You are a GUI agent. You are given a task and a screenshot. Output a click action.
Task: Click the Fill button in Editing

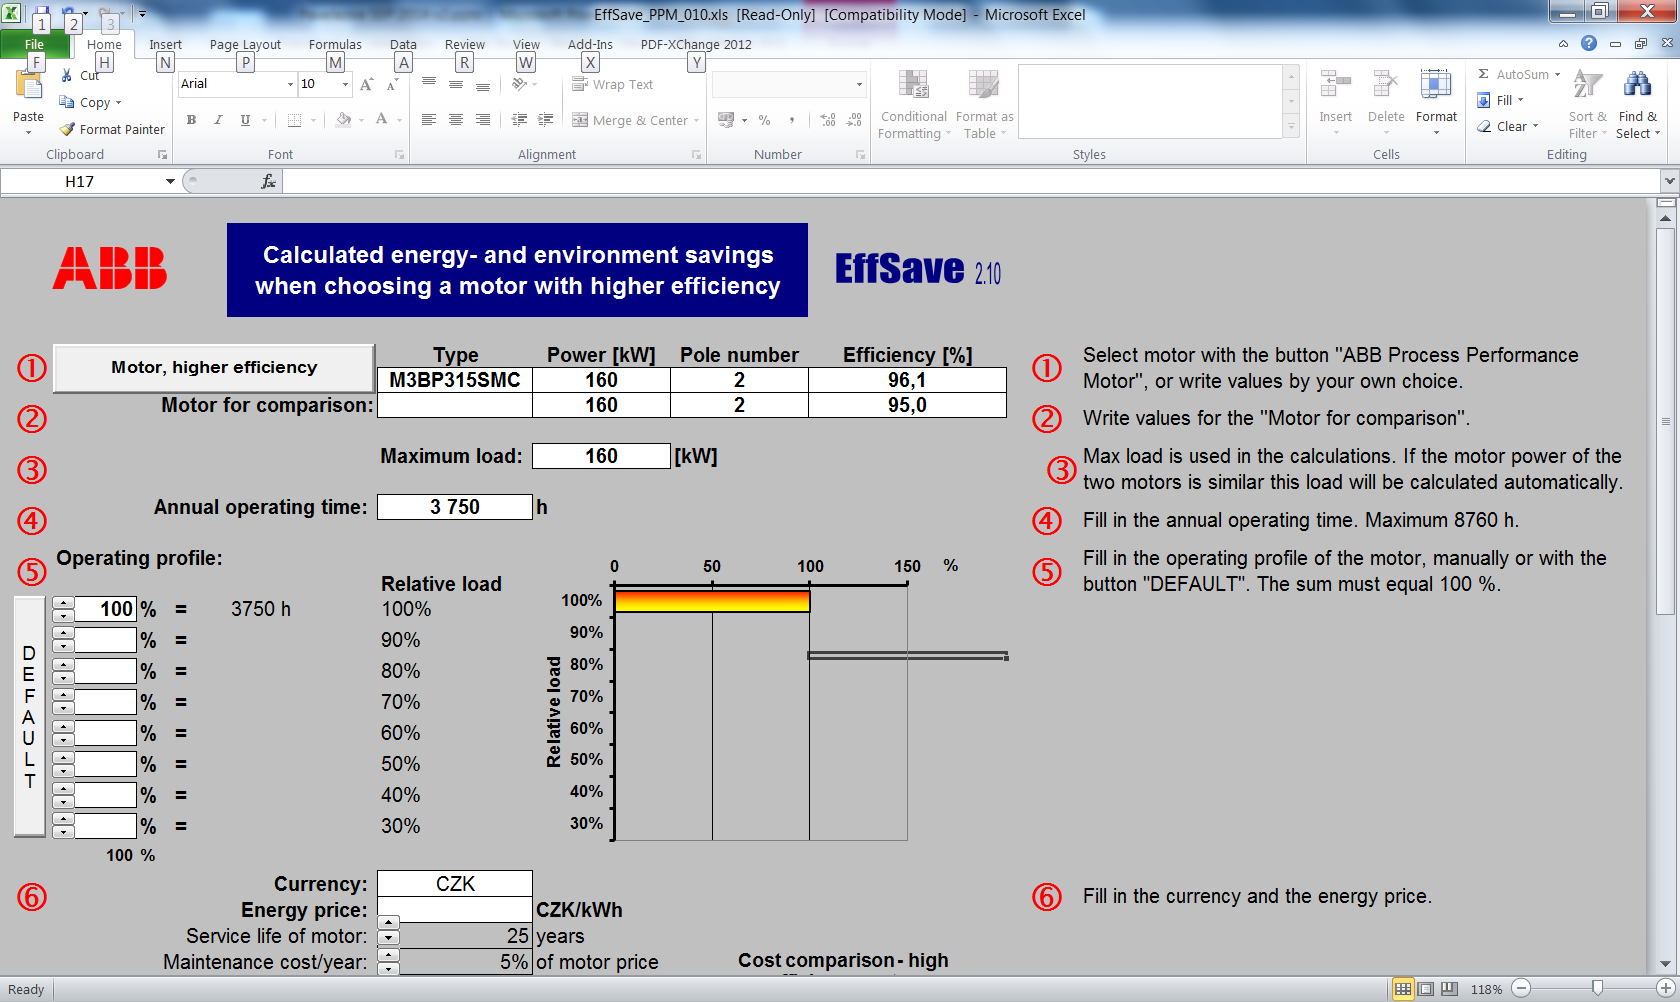pos(1501,100)
